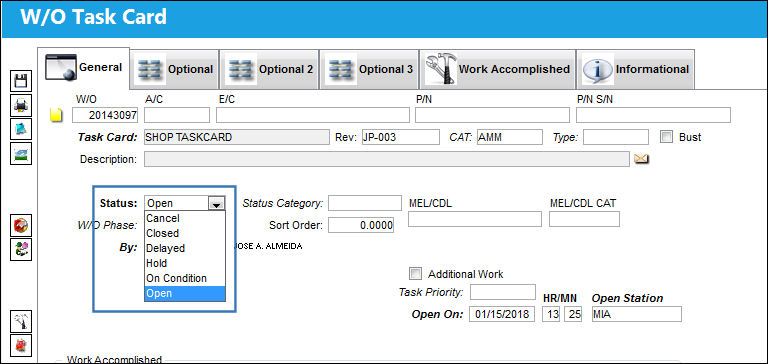Click the Status Category field
768x364 pixels.
pyautogui.click(x=364, y=203)
